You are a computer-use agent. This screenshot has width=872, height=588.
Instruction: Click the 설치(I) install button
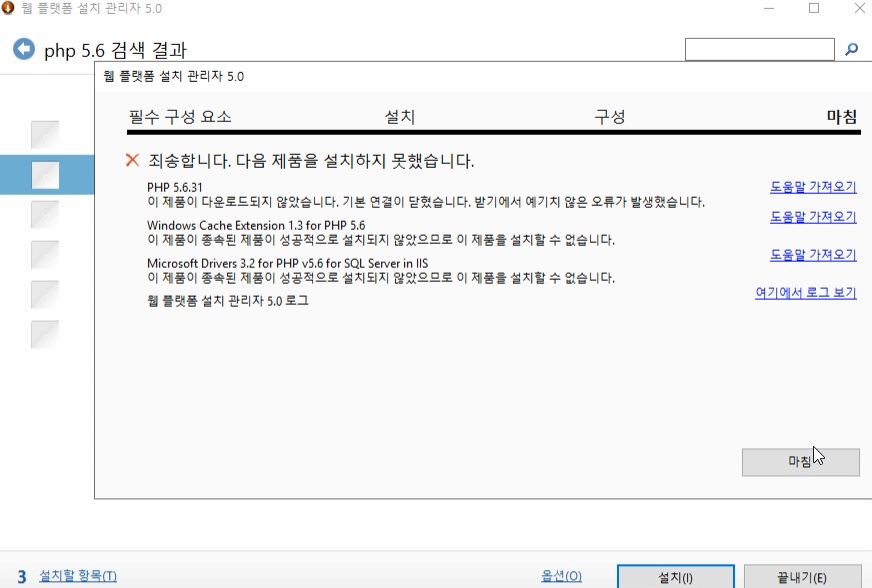pos(676,577)
